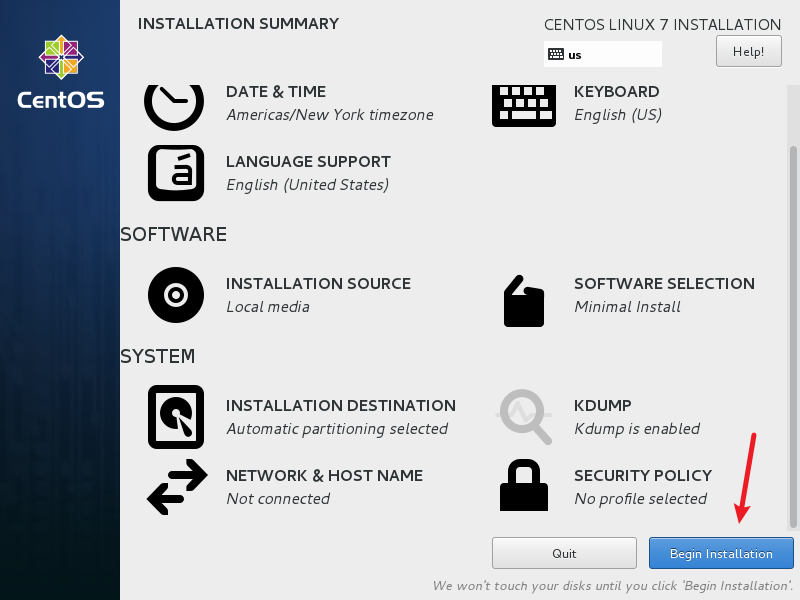Click the 'We won't touch your disks' note
This screenshot has width=800, height=600.
tap(613, 586)
